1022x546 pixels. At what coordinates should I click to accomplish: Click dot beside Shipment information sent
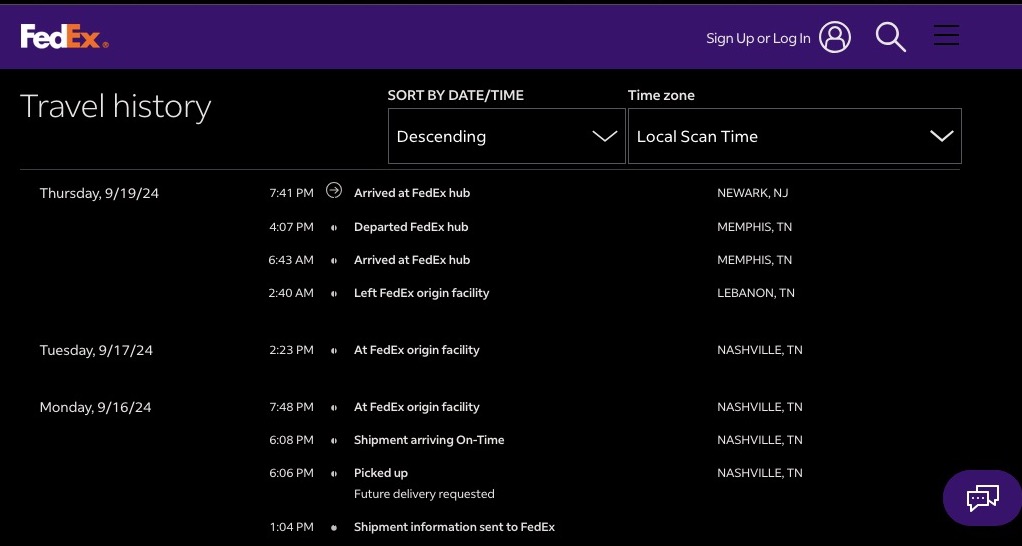point(334,527)
